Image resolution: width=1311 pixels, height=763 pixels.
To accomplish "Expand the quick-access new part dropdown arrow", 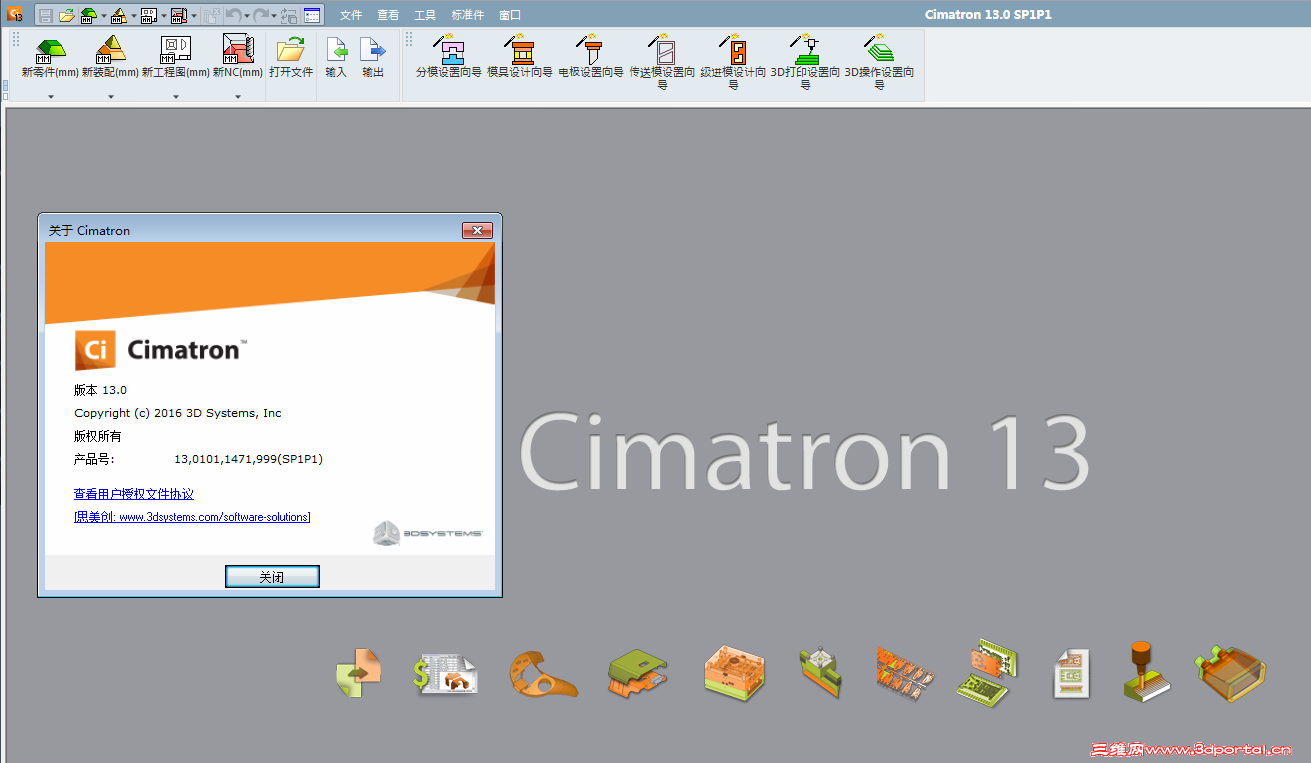I will [x=104, y=16].
